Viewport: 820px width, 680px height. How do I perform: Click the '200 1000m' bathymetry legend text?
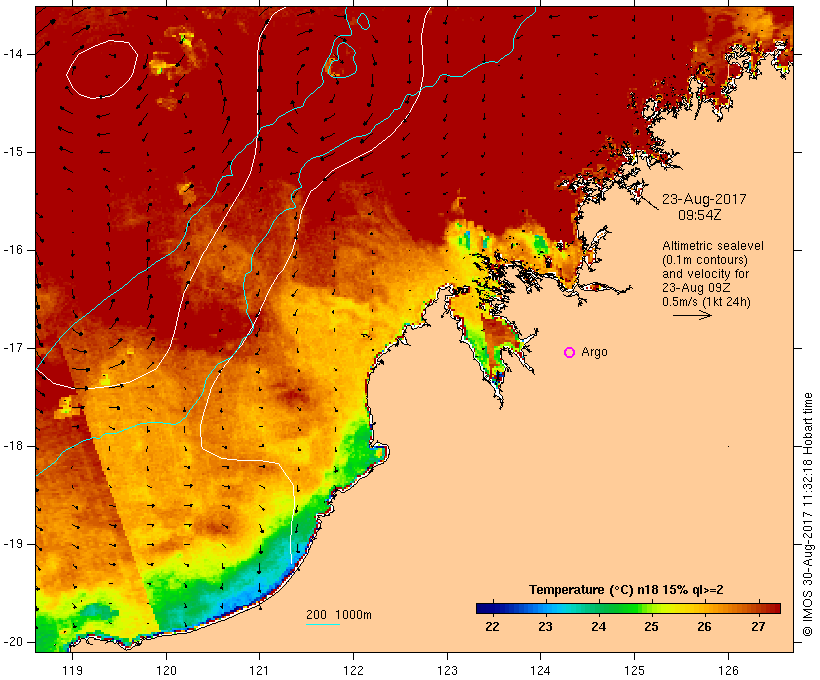339,615
